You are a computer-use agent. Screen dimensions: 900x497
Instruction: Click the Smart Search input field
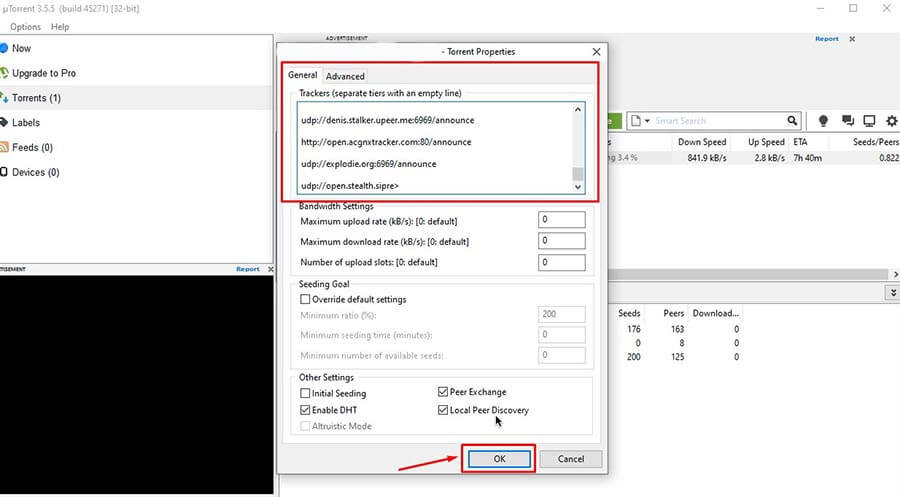coord(719,121)
